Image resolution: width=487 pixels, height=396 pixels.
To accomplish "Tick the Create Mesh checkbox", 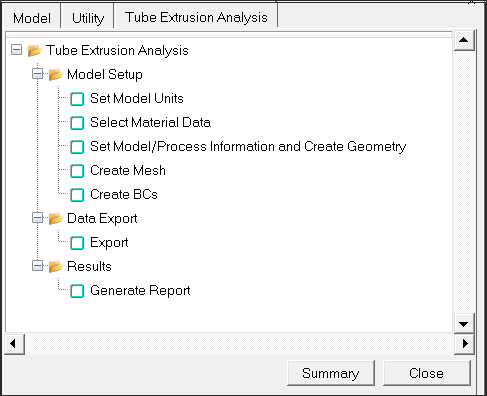I will click(77, 171).
